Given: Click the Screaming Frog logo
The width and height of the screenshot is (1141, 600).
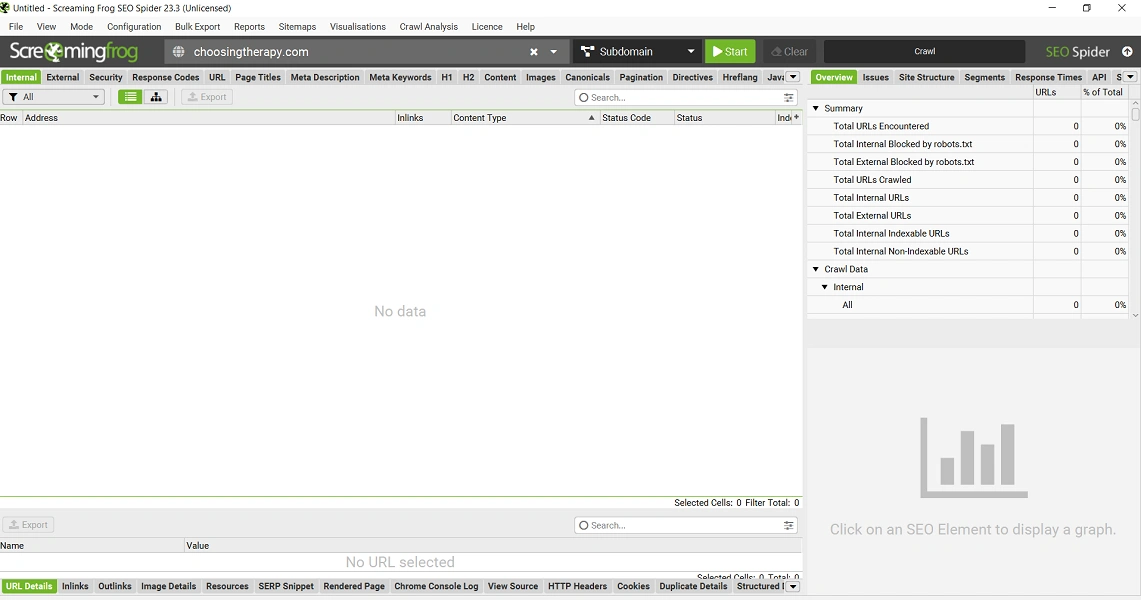Looking at the screenshot, I should pos(73,52).
